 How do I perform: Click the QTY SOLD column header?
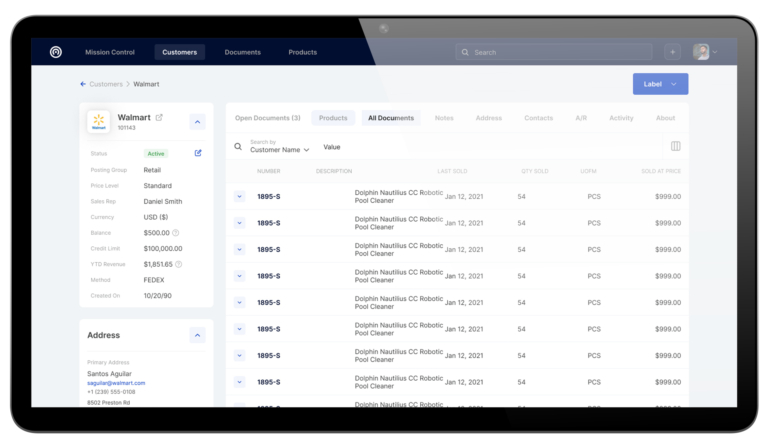point(534,171)
